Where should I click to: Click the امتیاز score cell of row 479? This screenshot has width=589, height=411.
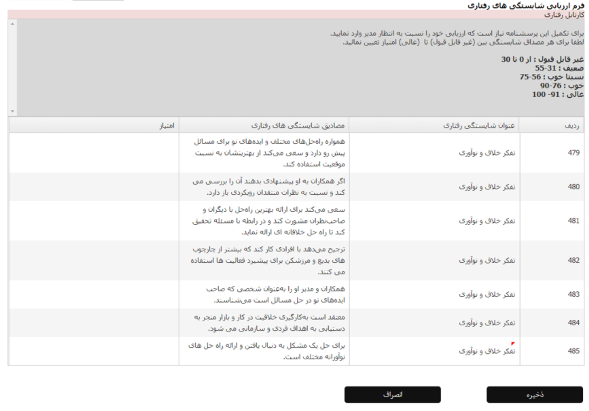(94, 153)
